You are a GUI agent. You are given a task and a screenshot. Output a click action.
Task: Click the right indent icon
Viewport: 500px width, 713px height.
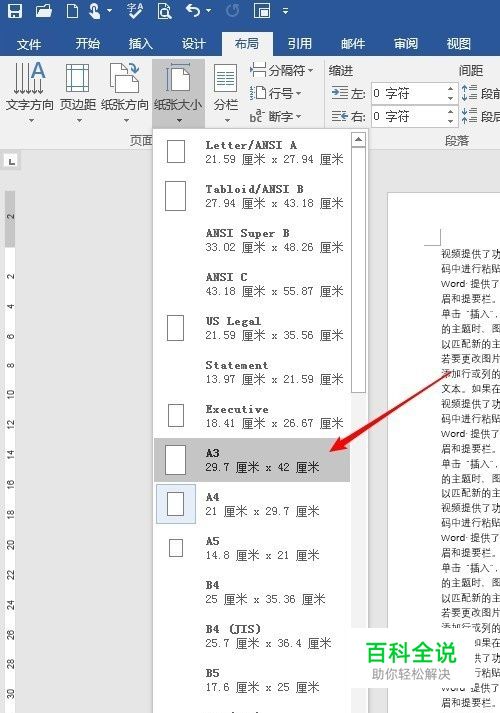coord(340,116)
